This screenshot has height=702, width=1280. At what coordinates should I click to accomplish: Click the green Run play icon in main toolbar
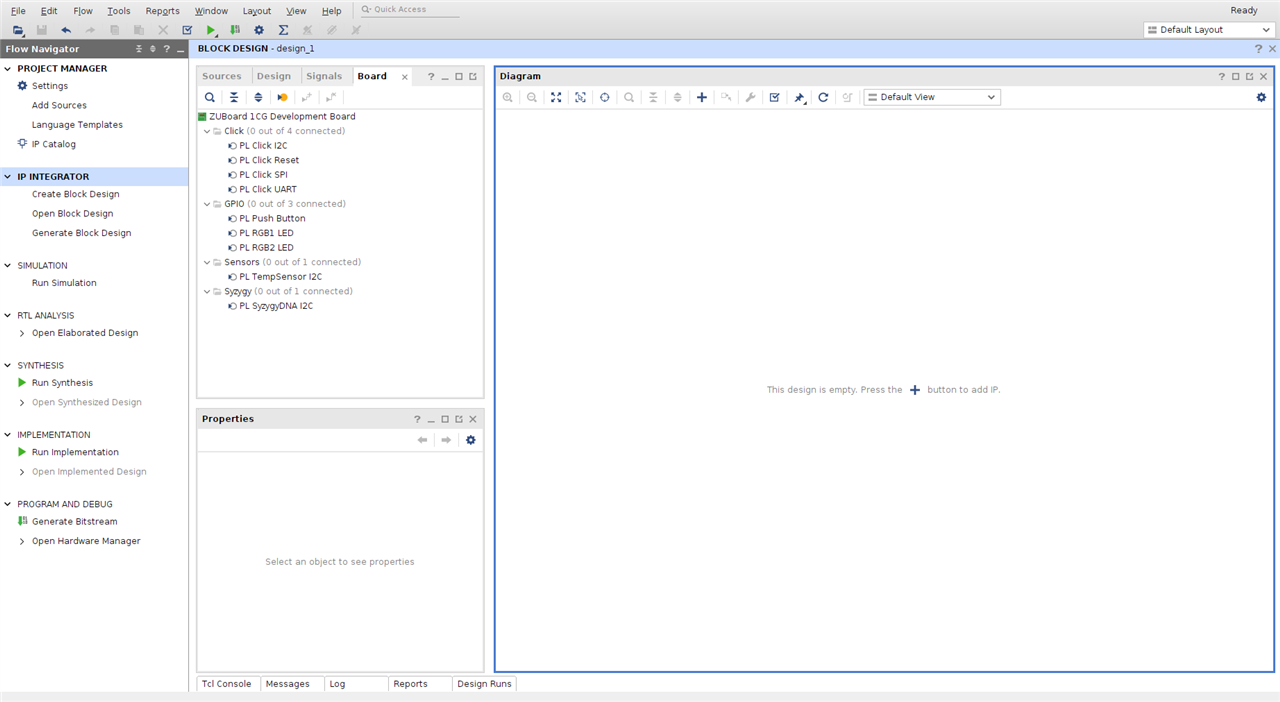pyautogui.click(x=211, y=30)
